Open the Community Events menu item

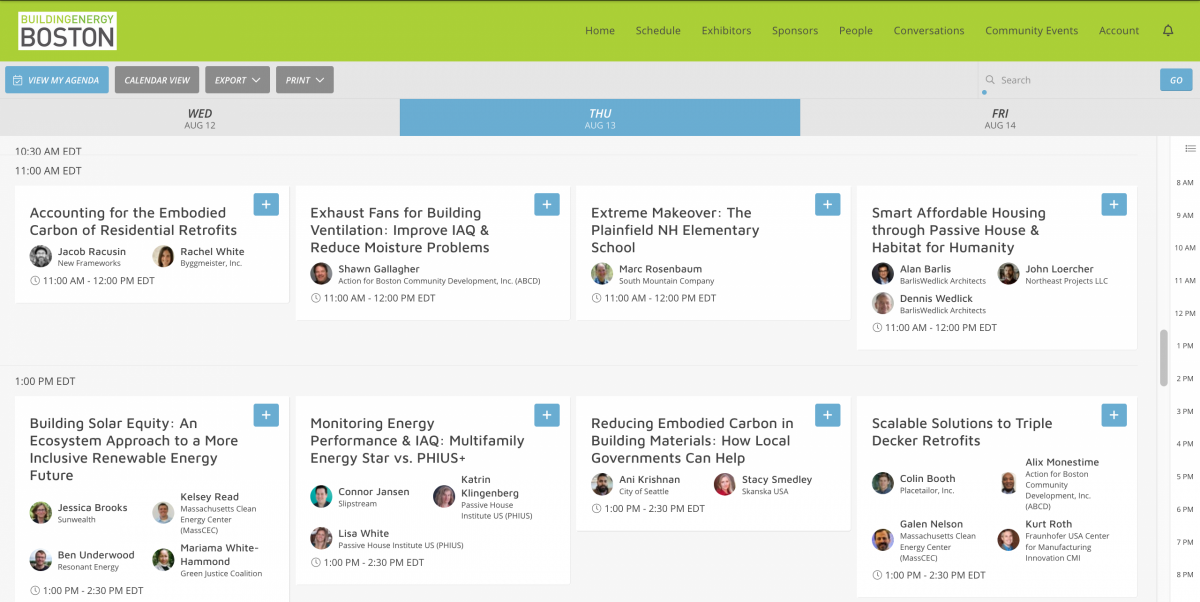coord(1032,31)
